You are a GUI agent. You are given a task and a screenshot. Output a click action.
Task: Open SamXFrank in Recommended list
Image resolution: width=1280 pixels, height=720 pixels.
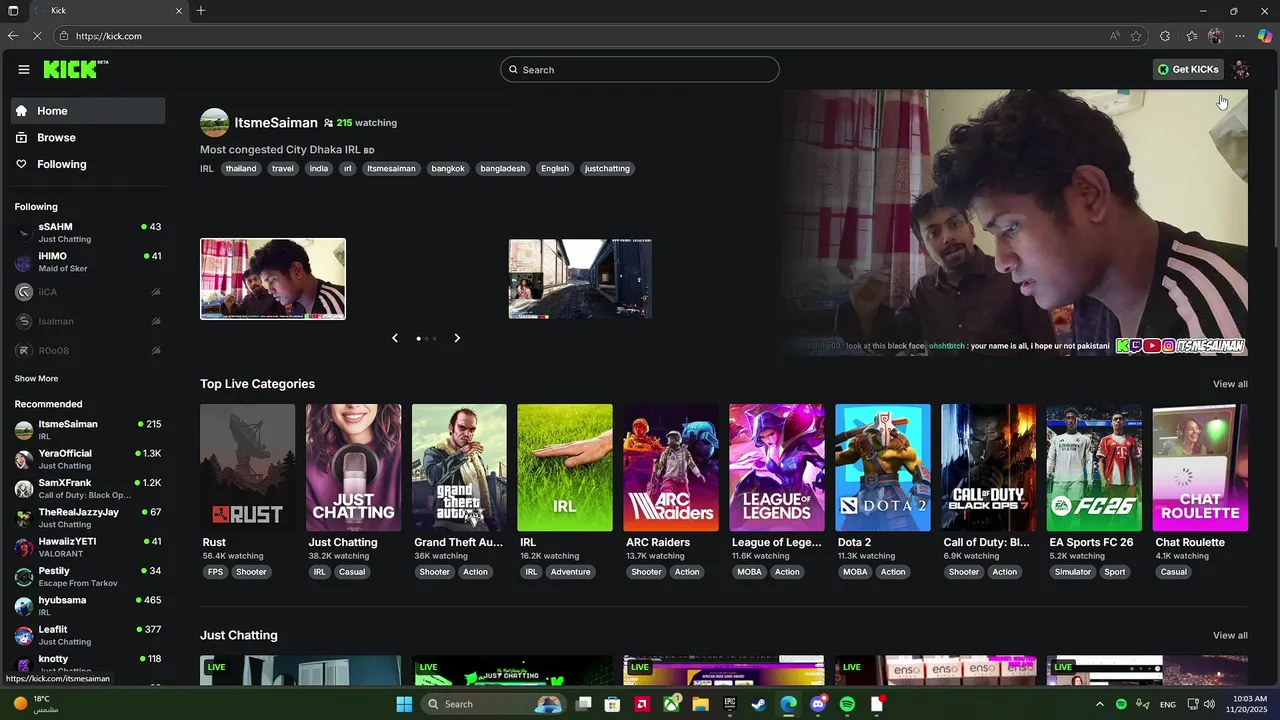coord(88,488)
